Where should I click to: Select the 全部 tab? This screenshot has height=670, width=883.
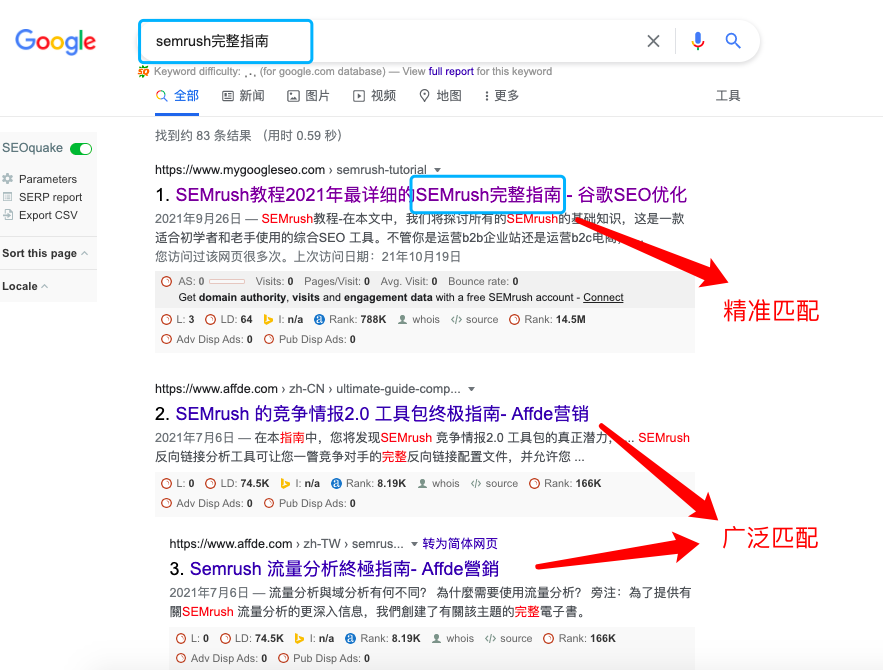point(177,96)
